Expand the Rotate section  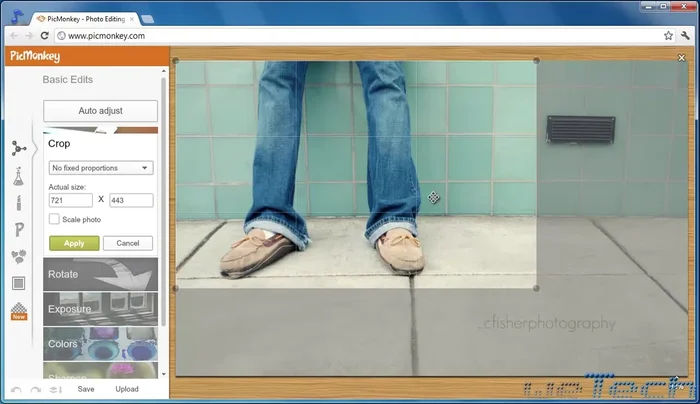coord(100,274)
